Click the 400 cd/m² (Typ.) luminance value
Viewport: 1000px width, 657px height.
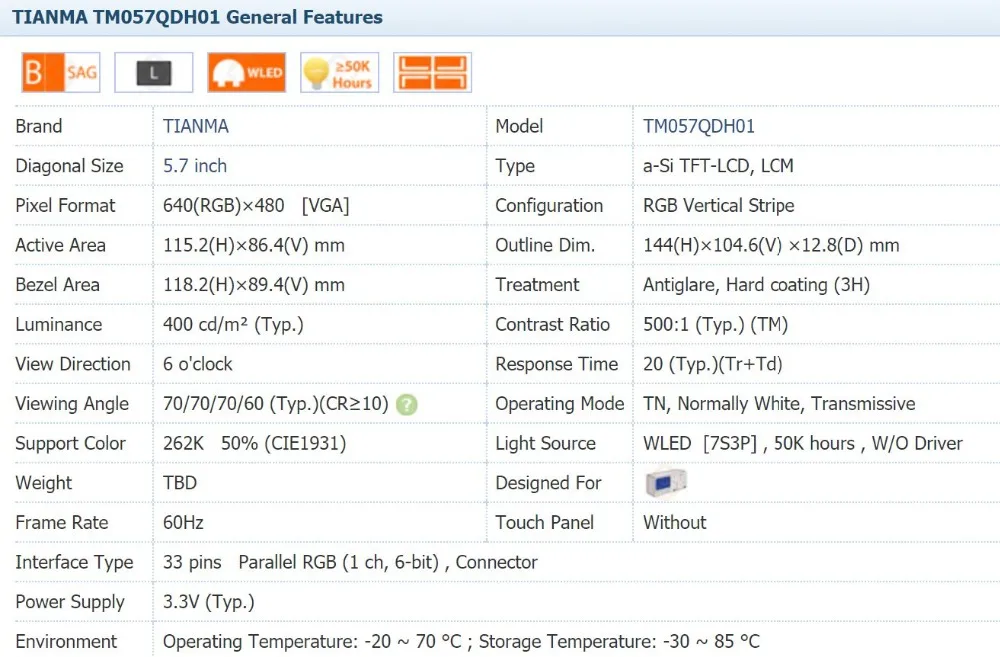click(233, 324)
